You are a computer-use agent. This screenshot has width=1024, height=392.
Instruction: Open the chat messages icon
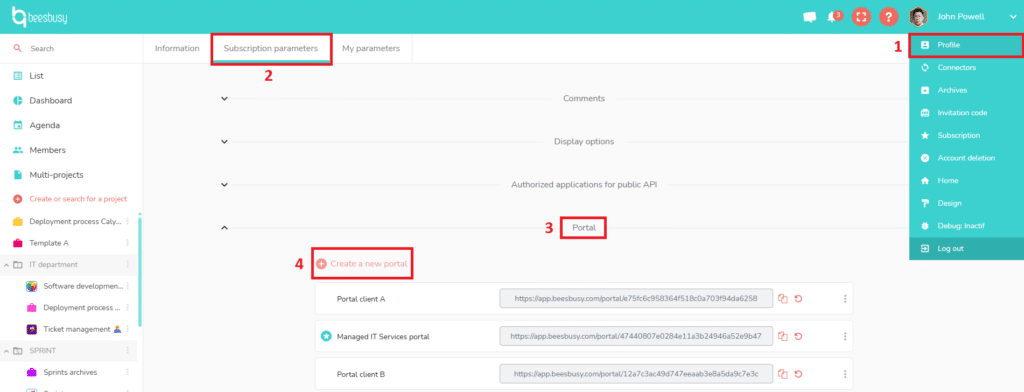[809, 17]
